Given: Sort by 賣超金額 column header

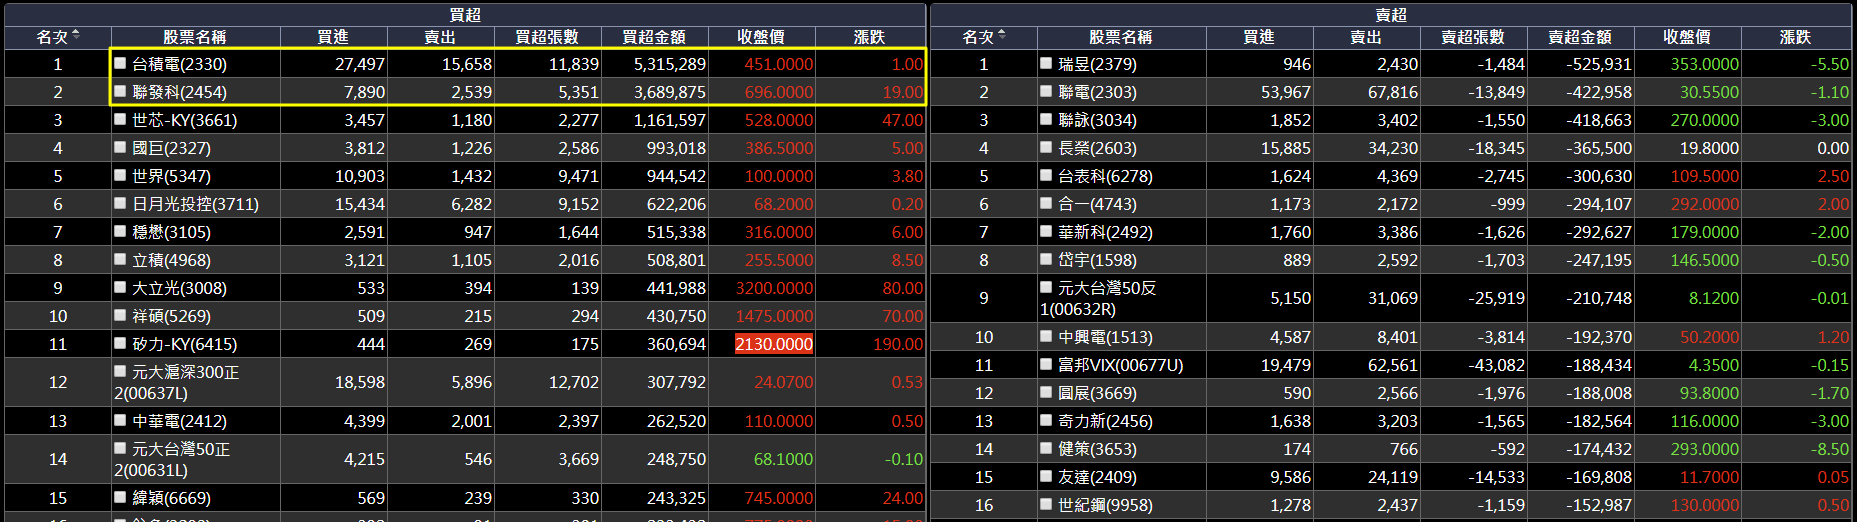Looking at the screenshot, I should (x=1580, y=37).
